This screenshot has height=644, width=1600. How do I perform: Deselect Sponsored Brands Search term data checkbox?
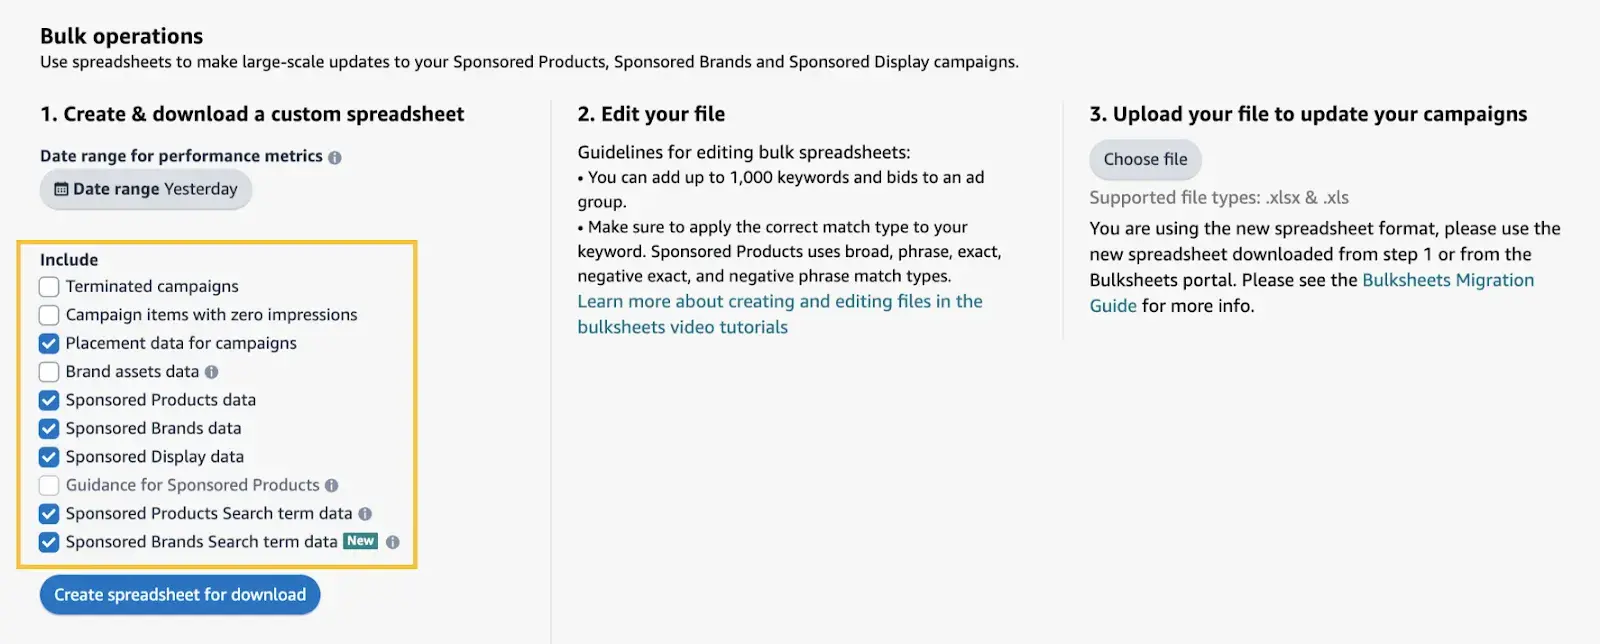click(x=49, y=542)
